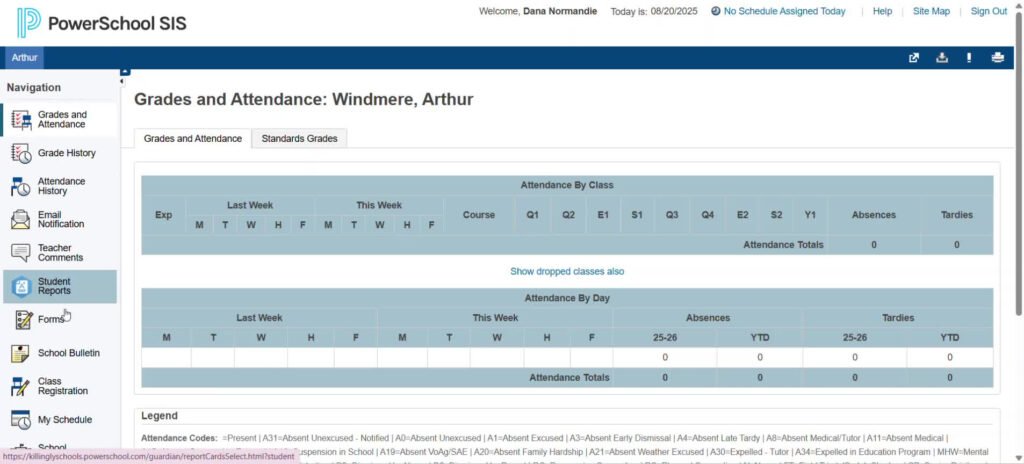Click the open-in-new-window icon in header bar
This screenshot has height=464, width=1024.
914,58
